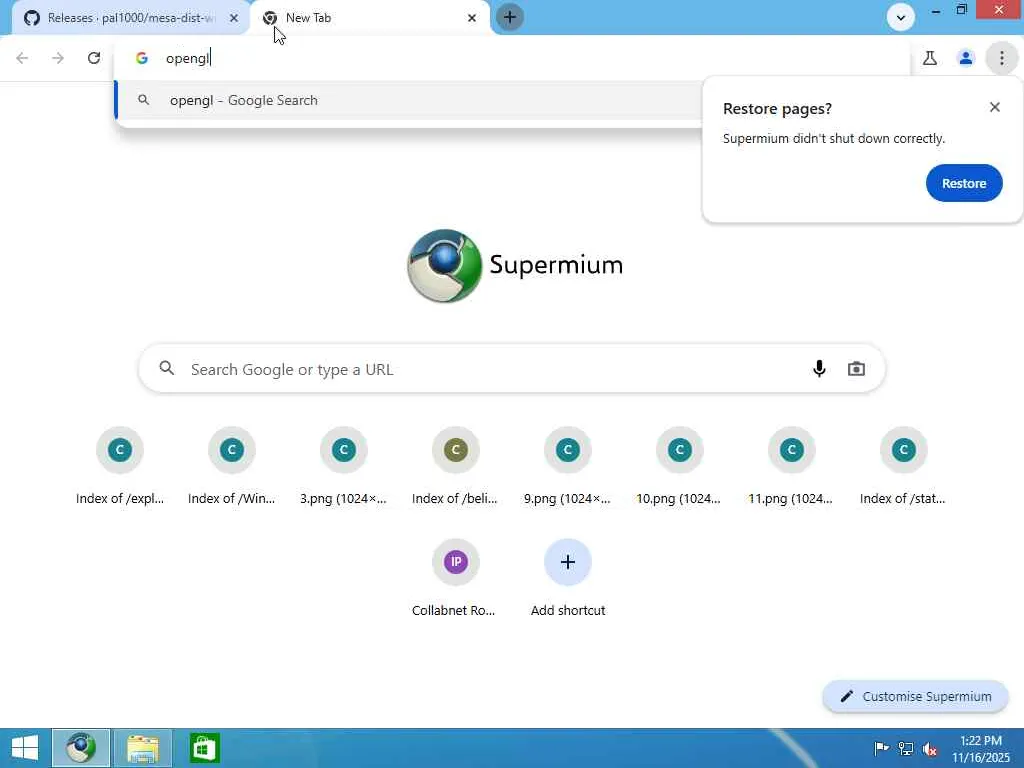Viewport: 1024px width, 768px height.
Task: Dismiss the Restore pages popup
Action: tap(995, 107)
